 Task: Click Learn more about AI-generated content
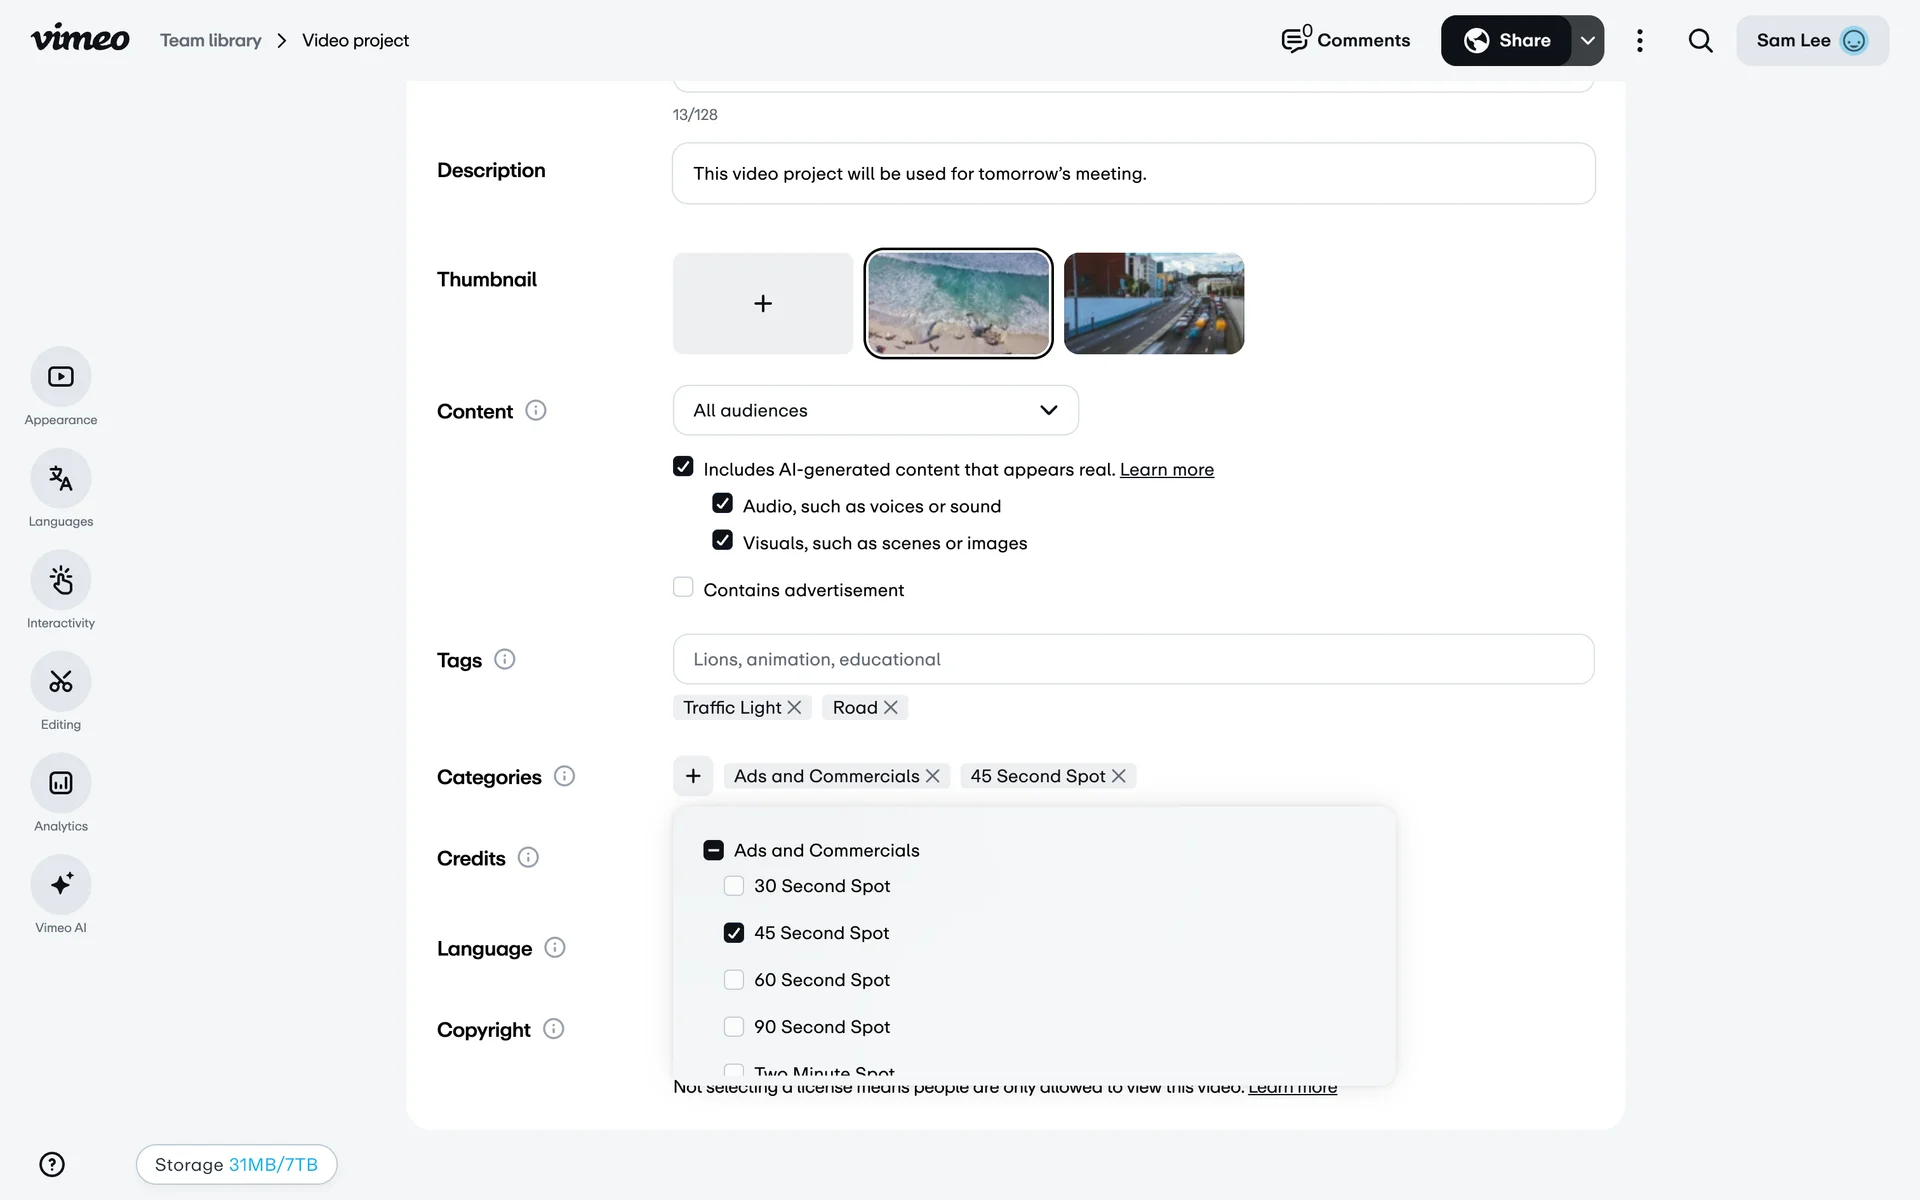click(1166, 470)
